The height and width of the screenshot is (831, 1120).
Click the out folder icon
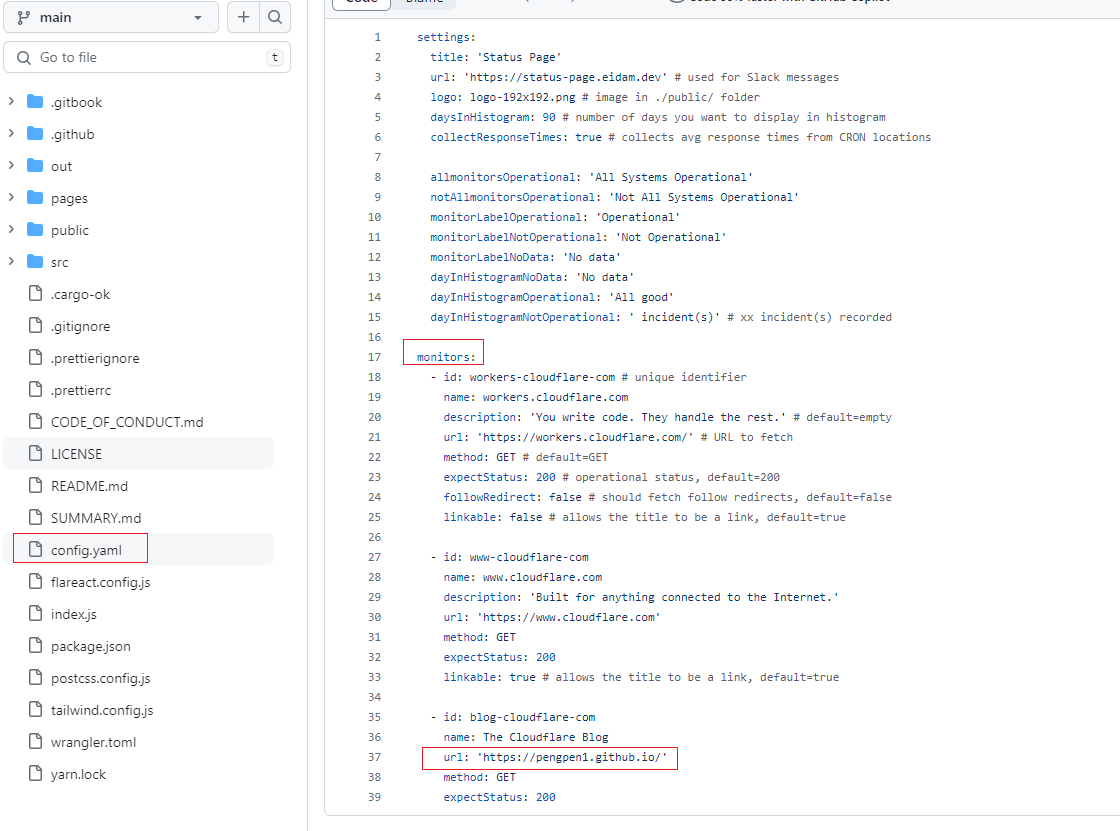(x=35, y=166)
